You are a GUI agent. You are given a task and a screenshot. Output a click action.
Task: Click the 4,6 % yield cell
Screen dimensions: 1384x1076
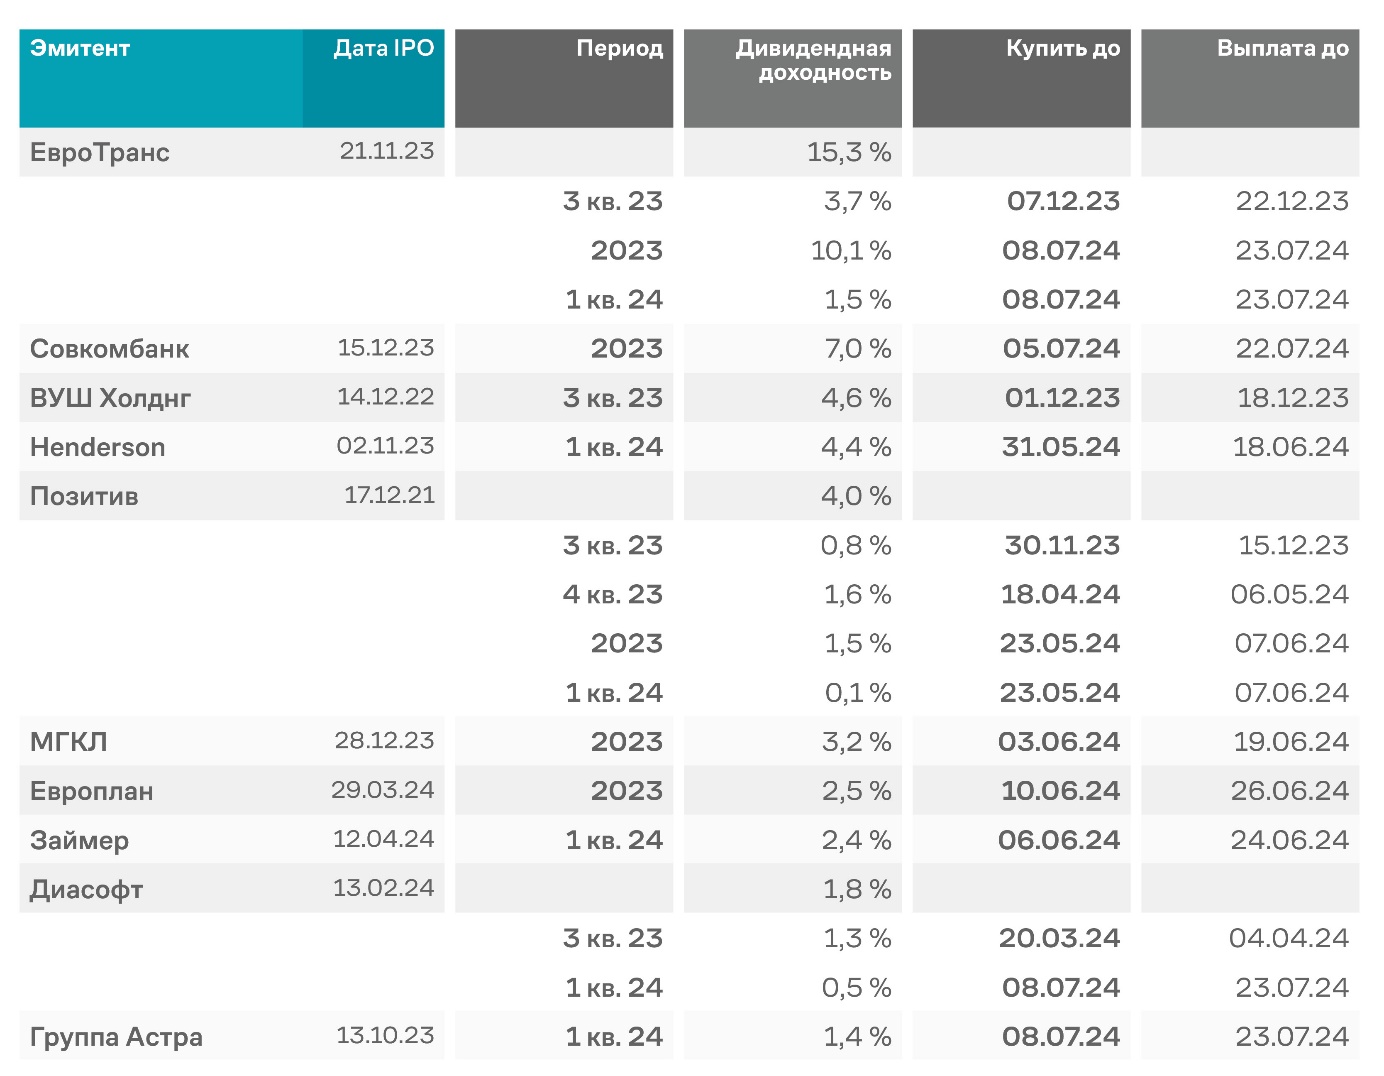[x=856, y=397]
